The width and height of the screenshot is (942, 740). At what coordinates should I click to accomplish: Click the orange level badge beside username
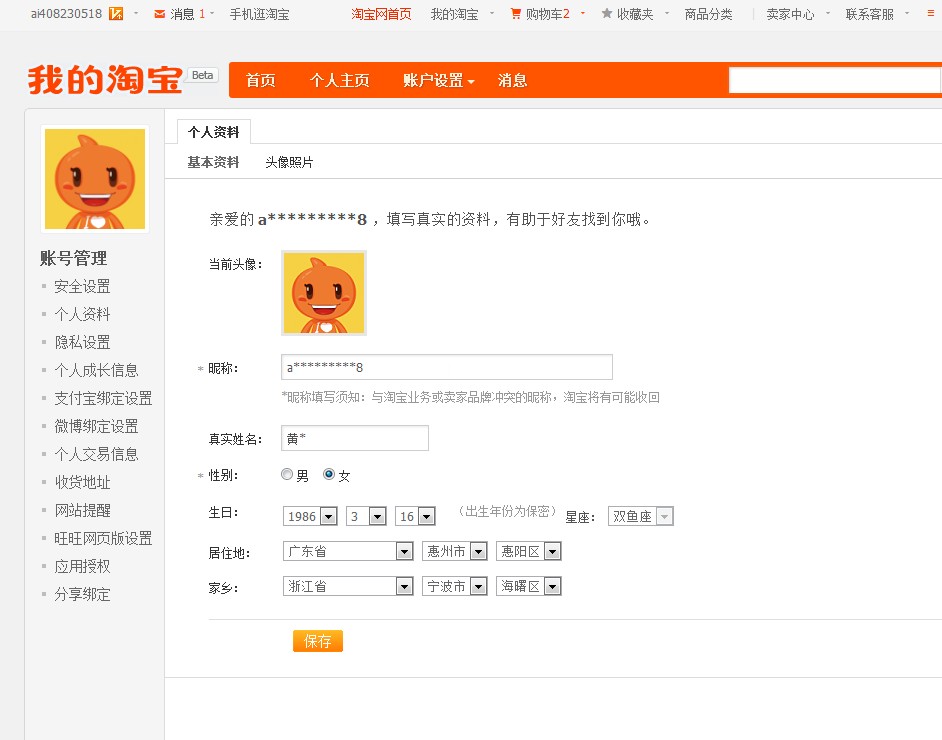pyautogui.click(x=116, y=13)
